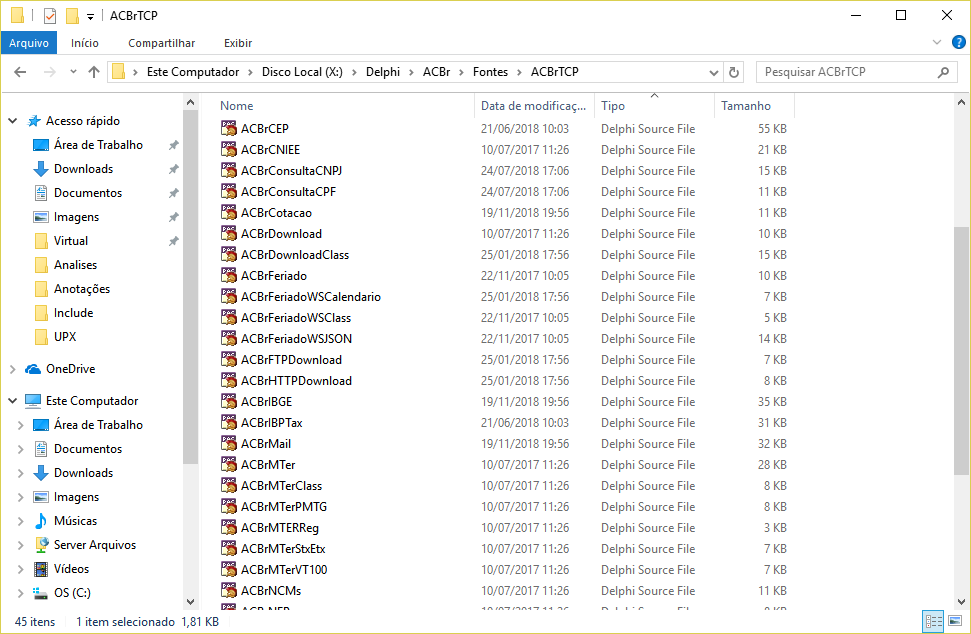
Task: Click the ACBrMail file icon
Action: point(229,444)
